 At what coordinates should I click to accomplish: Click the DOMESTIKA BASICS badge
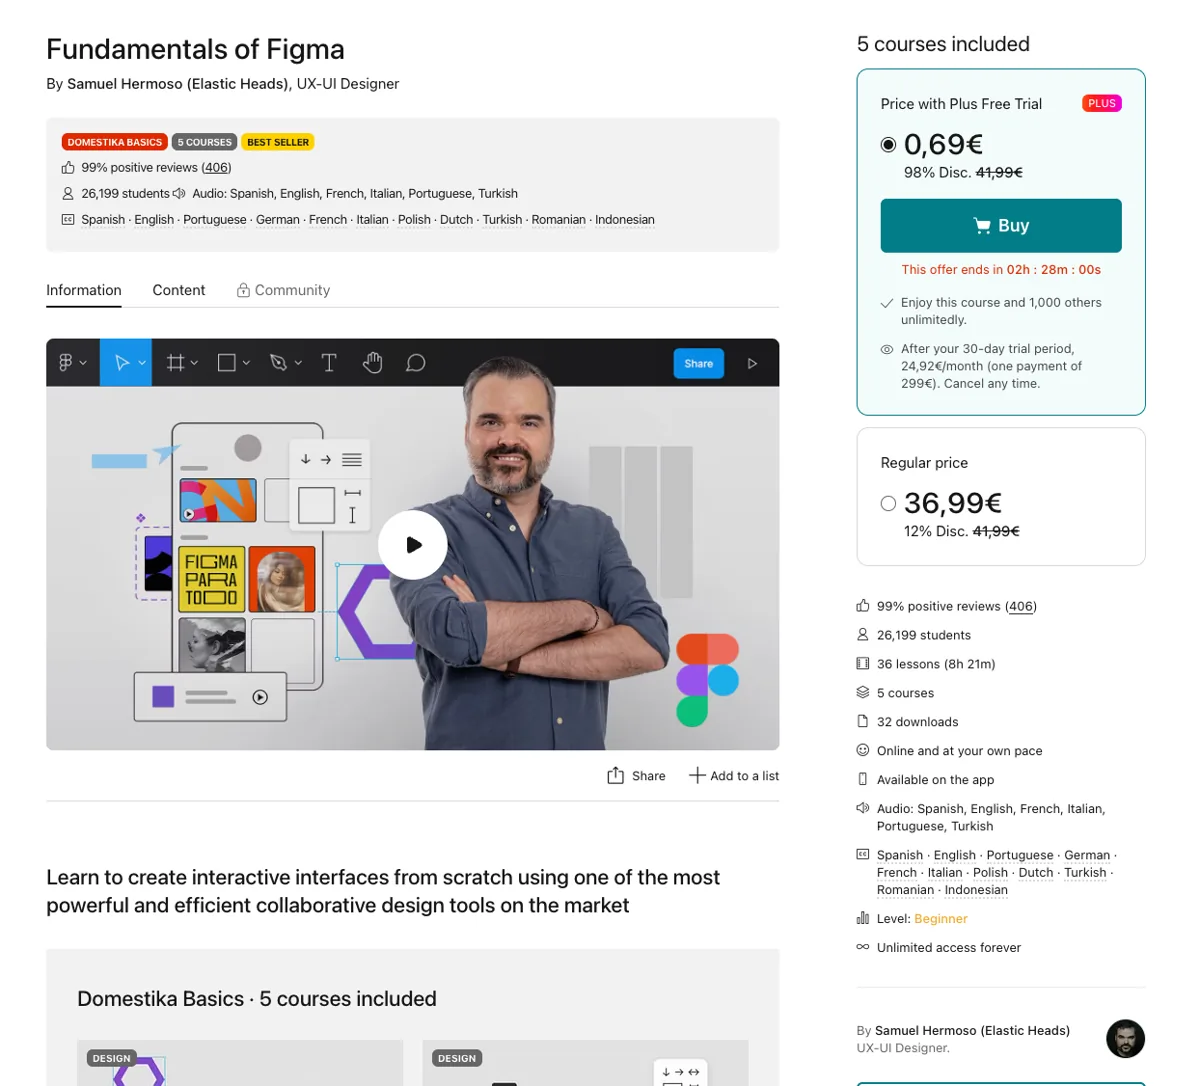[115, 142]
